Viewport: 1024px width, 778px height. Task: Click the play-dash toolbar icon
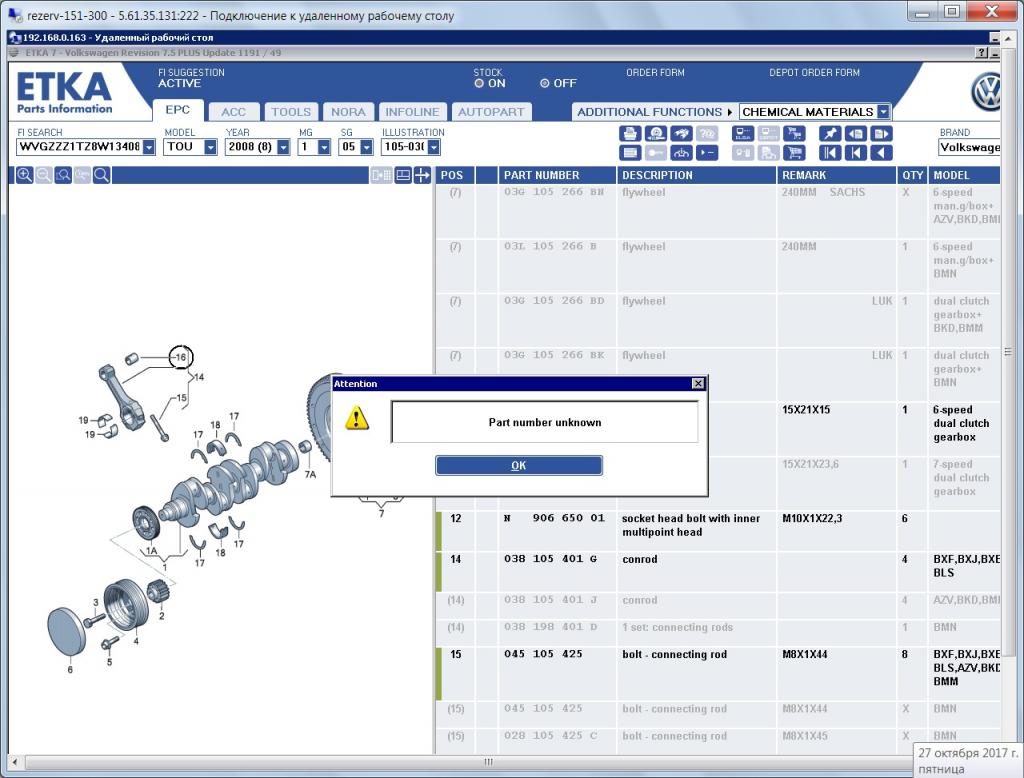pyautogui.click(x=707, y=153)
